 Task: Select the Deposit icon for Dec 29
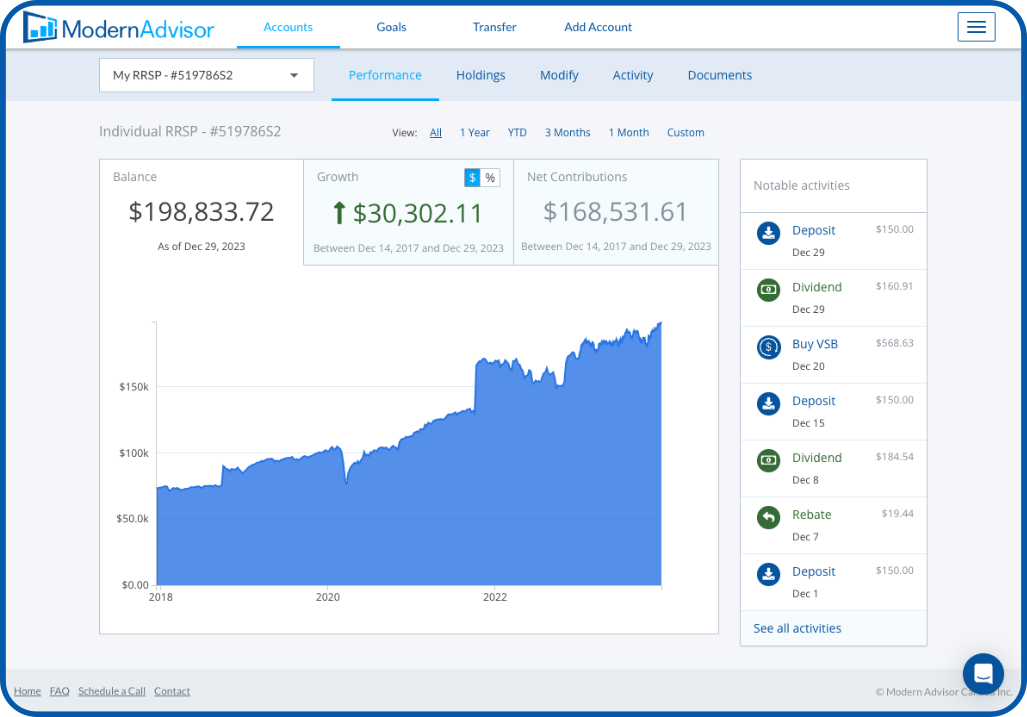(x=768, y=232)
